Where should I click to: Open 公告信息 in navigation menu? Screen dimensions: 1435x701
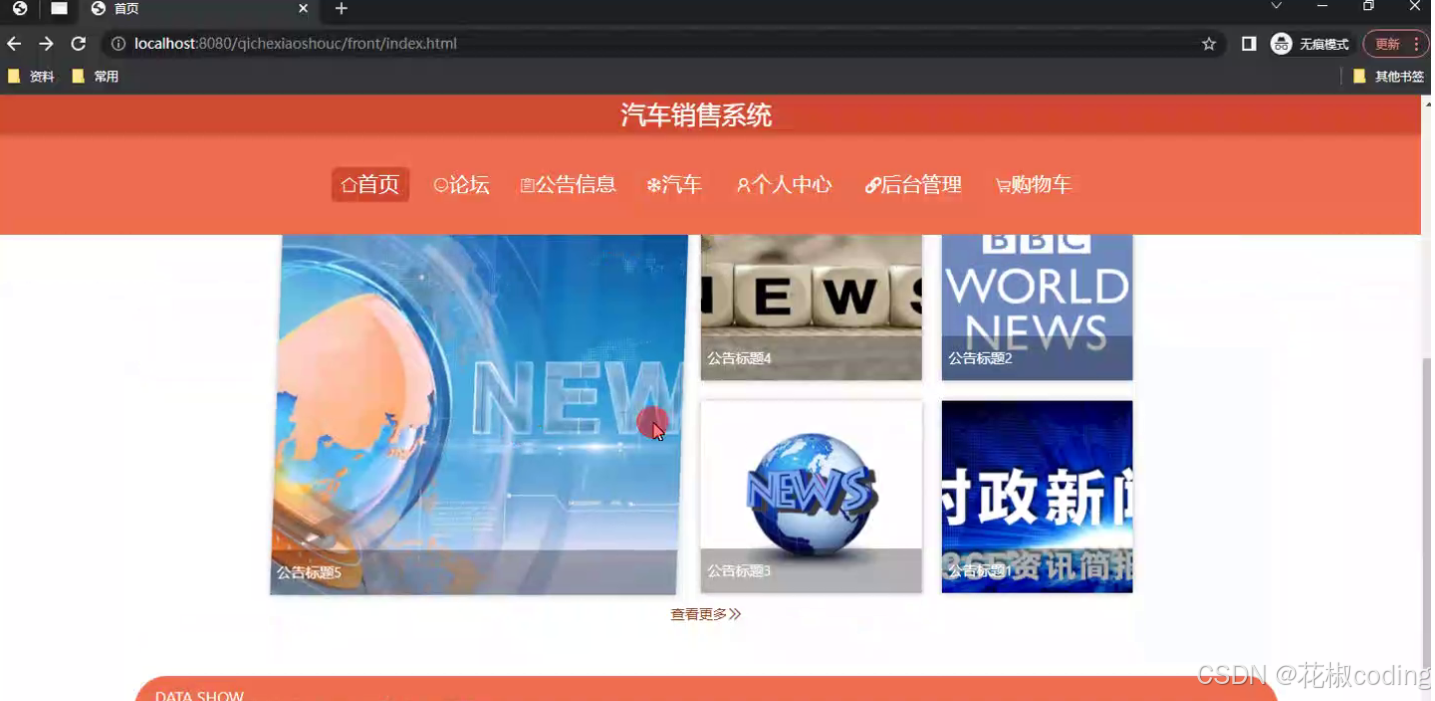coord(568,185)
